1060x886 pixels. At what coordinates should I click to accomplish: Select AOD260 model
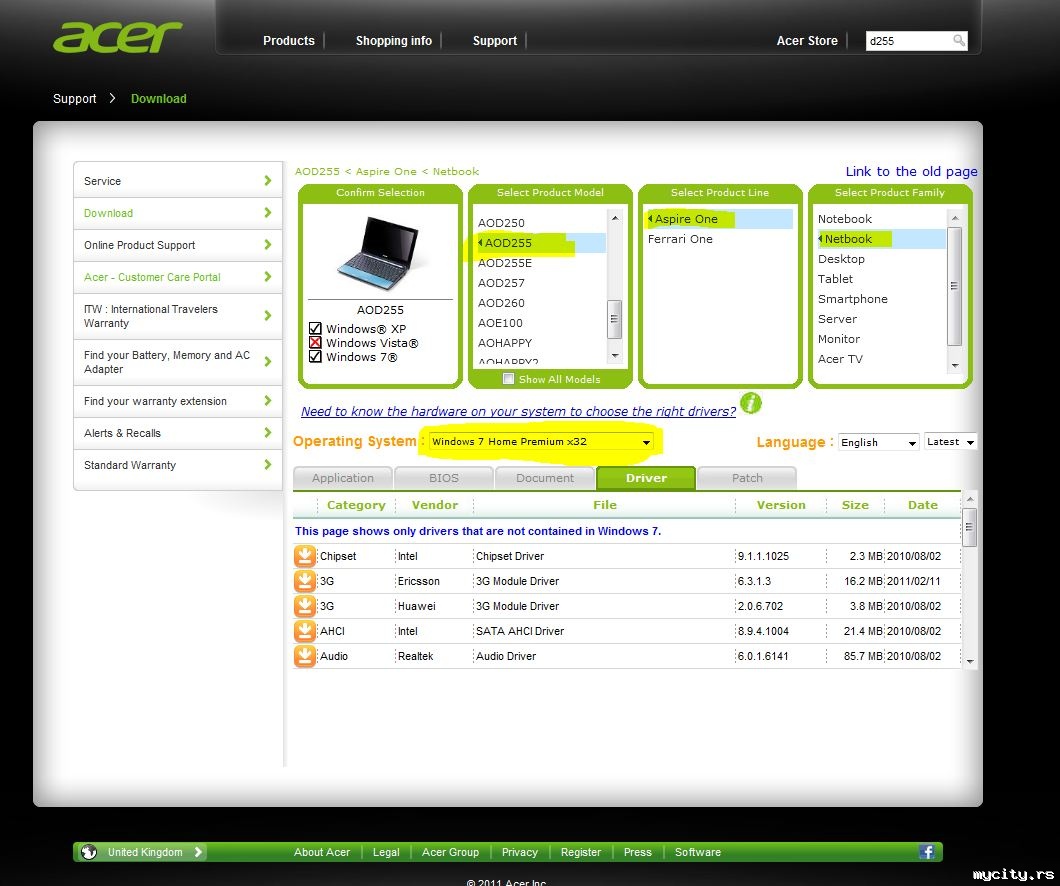point(501,303)
